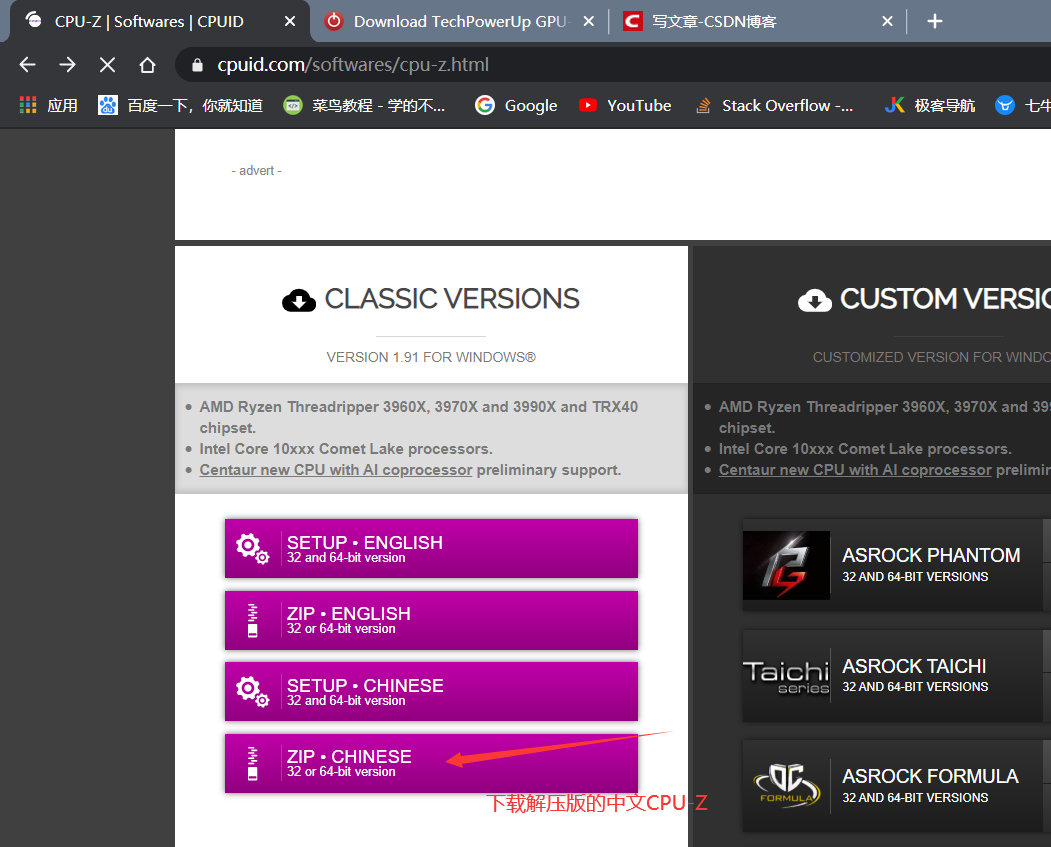Open the 极客导航 bookmark
Viewport: 1051px width, 847px height.
point(929,105)
